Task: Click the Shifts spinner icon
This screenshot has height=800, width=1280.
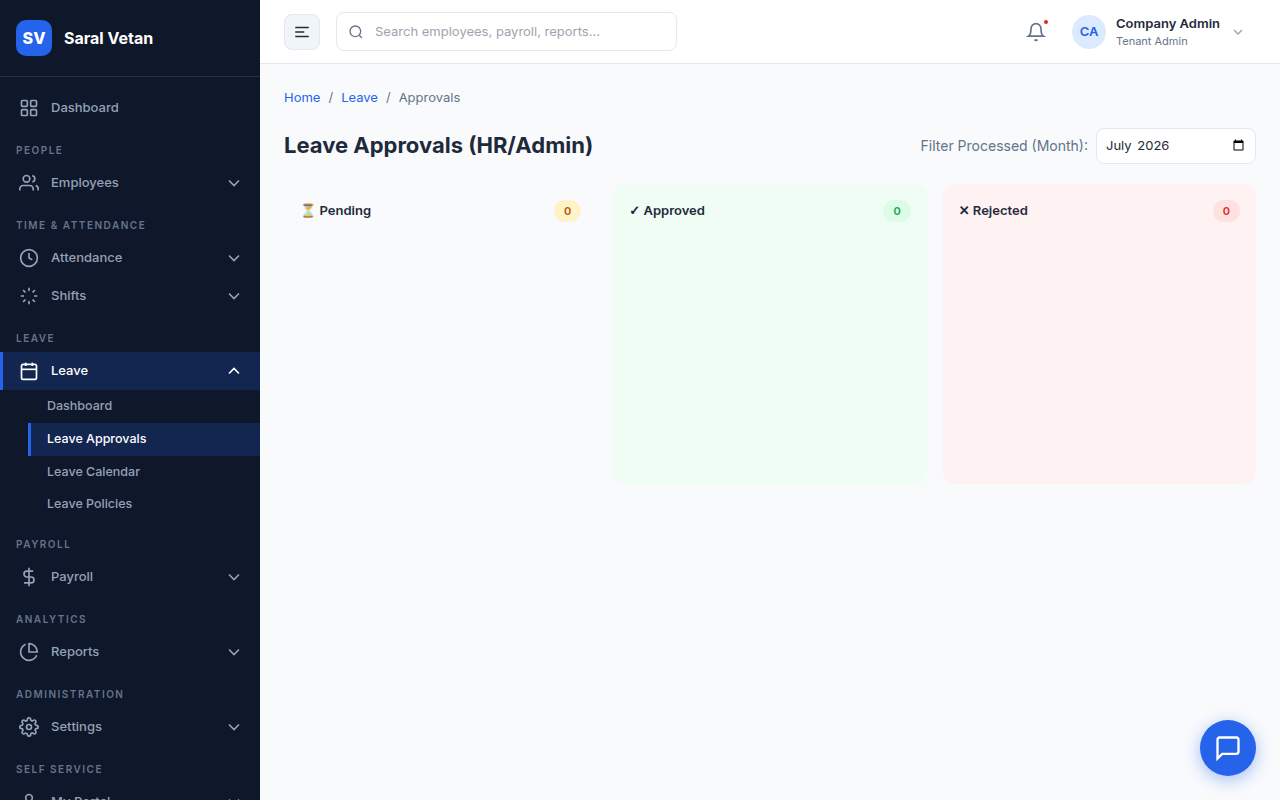Action: (x=29, y=296)
